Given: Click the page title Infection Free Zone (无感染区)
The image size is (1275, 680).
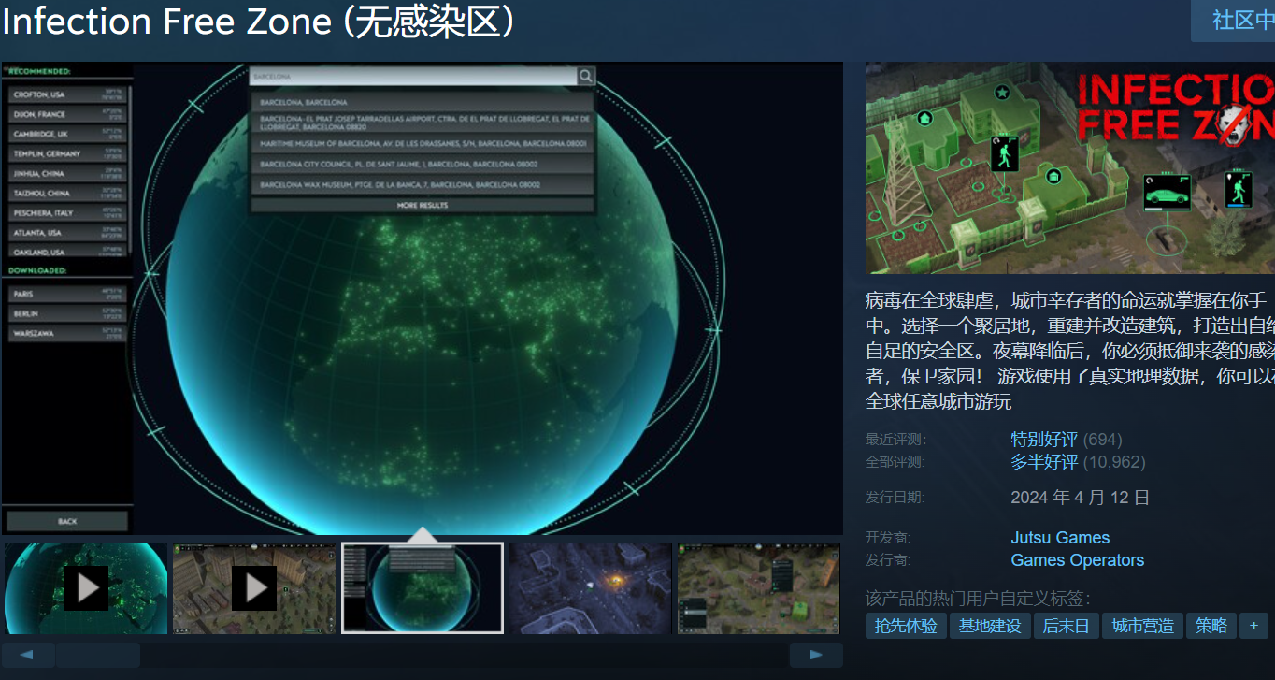Looking at the screenshot, I should coord(259,21).
